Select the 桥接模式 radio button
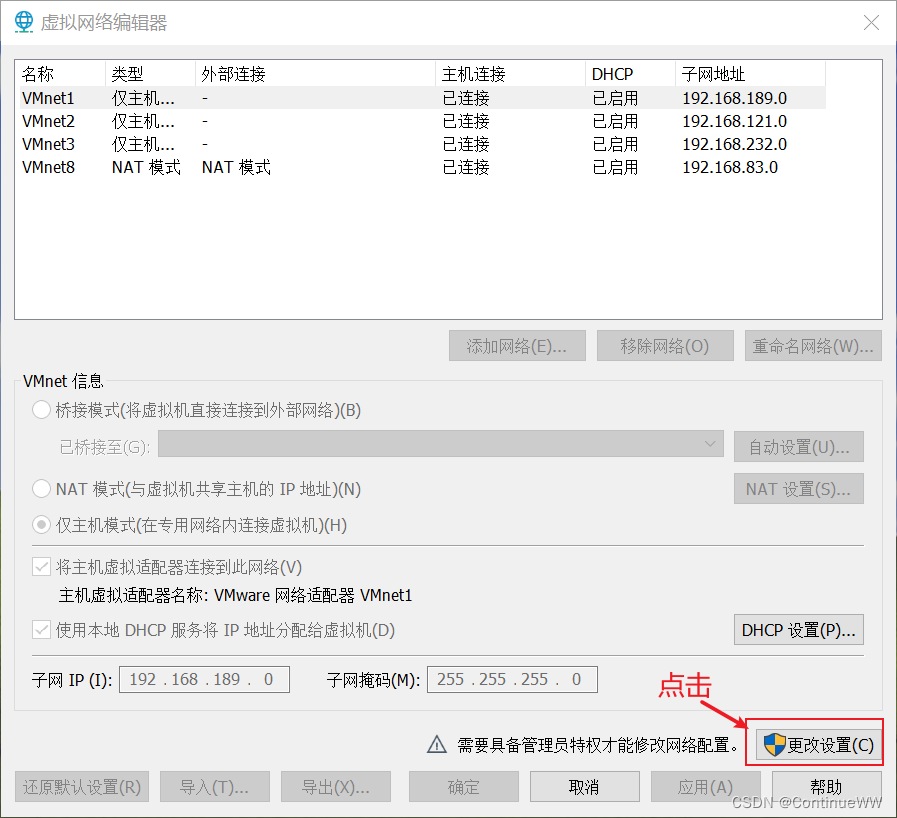The width and height of the screenshot is (897, 818). tap(42, 410)
